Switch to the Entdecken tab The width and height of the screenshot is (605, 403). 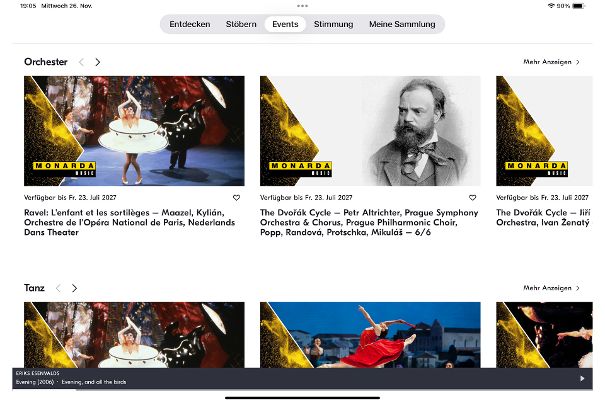(190, 24)
